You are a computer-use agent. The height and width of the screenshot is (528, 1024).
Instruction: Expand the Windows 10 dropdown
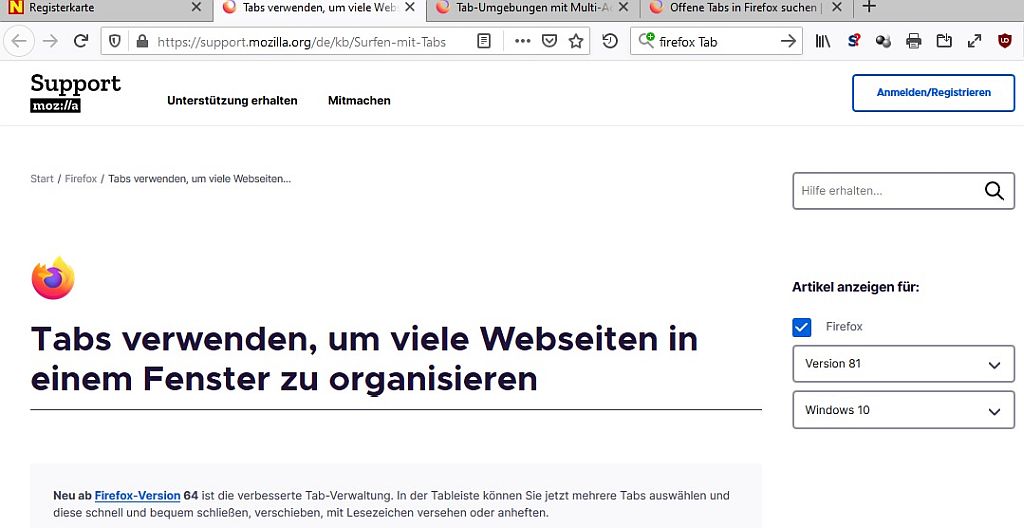(x=903, y=410)
